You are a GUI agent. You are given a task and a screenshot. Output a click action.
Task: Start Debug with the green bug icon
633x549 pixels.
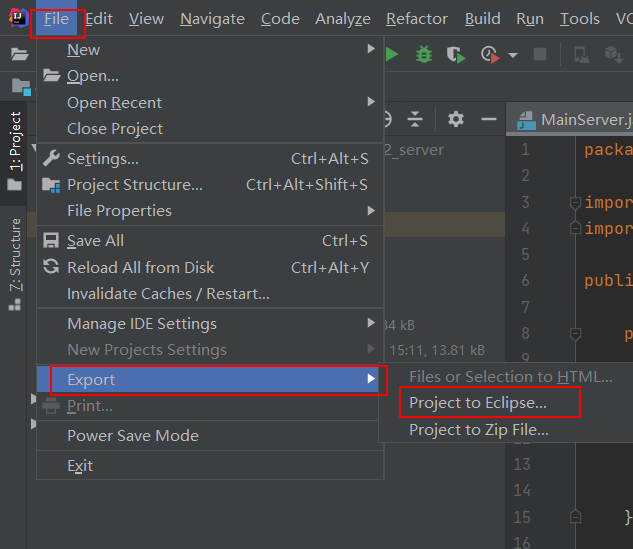424,54
